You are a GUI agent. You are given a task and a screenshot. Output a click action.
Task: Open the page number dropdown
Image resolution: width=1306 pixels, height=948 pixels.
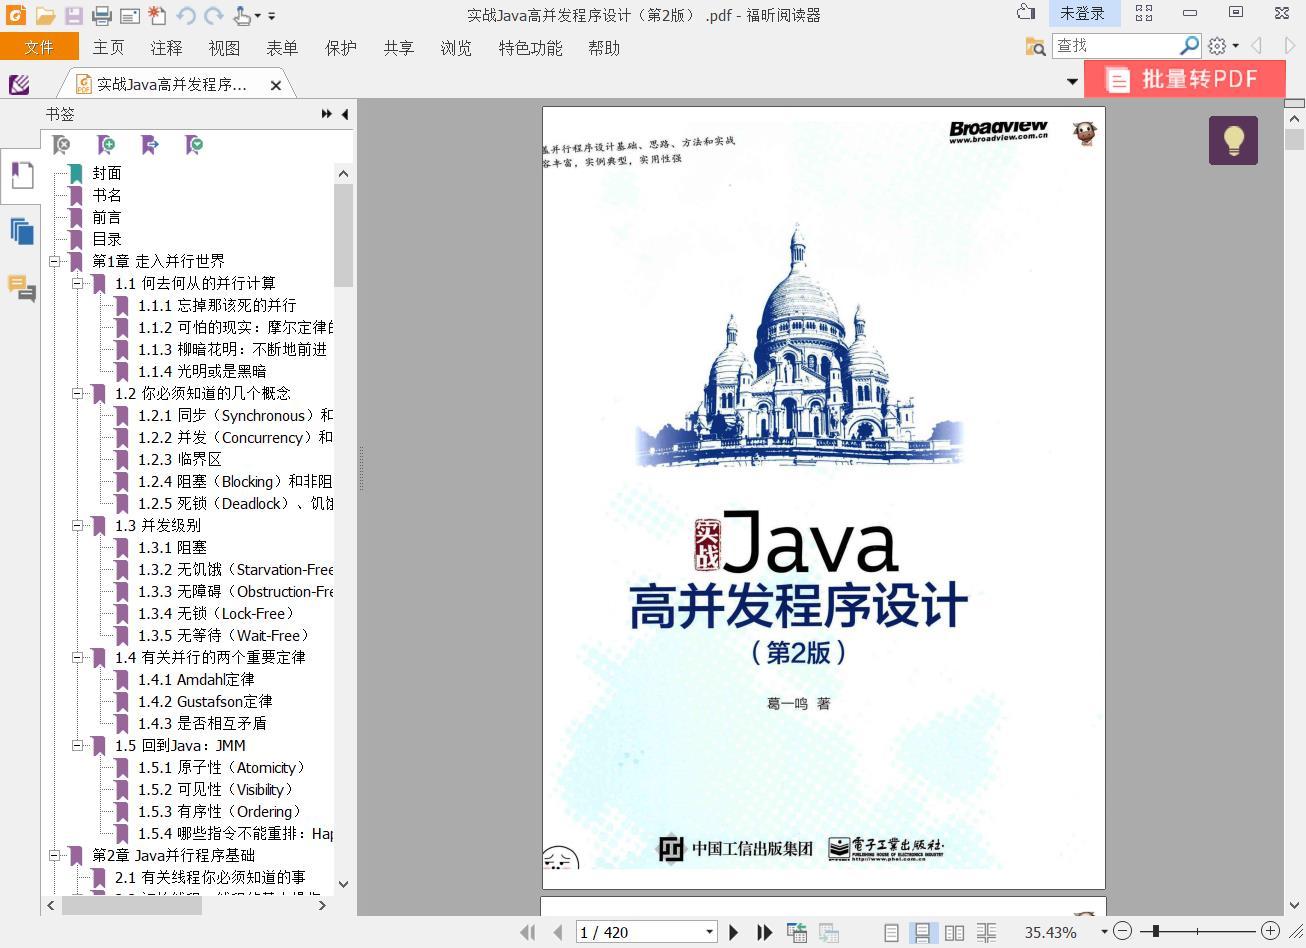click(709, 932)
